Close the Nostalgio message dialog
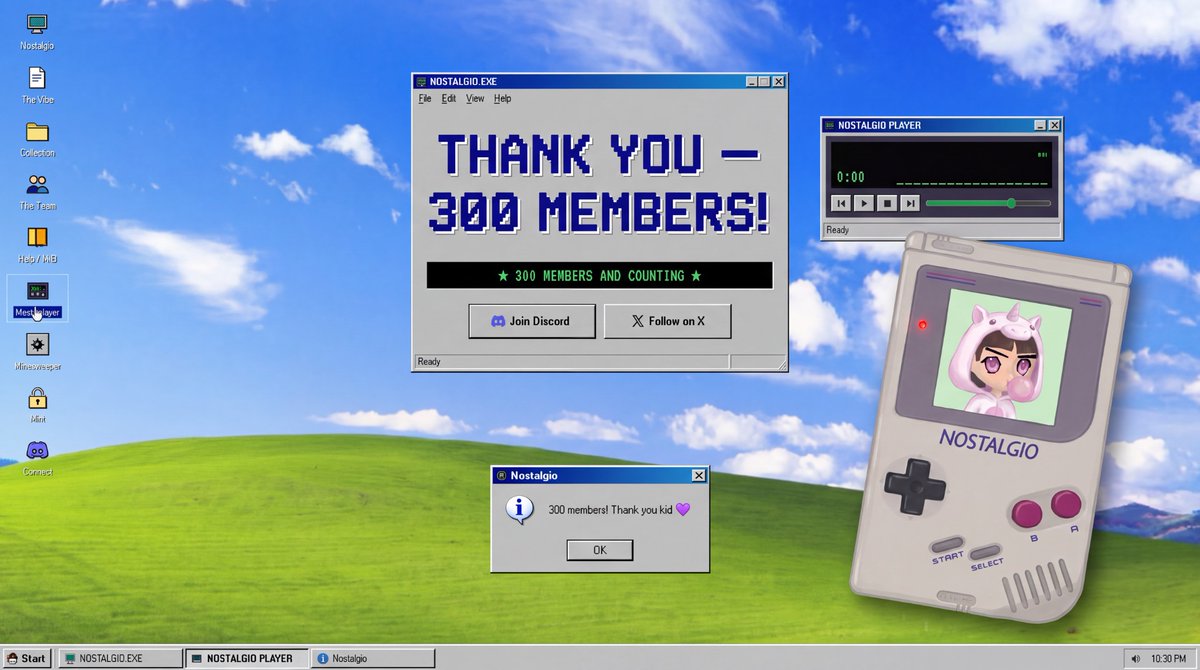The width and height of the screenshot is (1200, 670). (698, 476)
